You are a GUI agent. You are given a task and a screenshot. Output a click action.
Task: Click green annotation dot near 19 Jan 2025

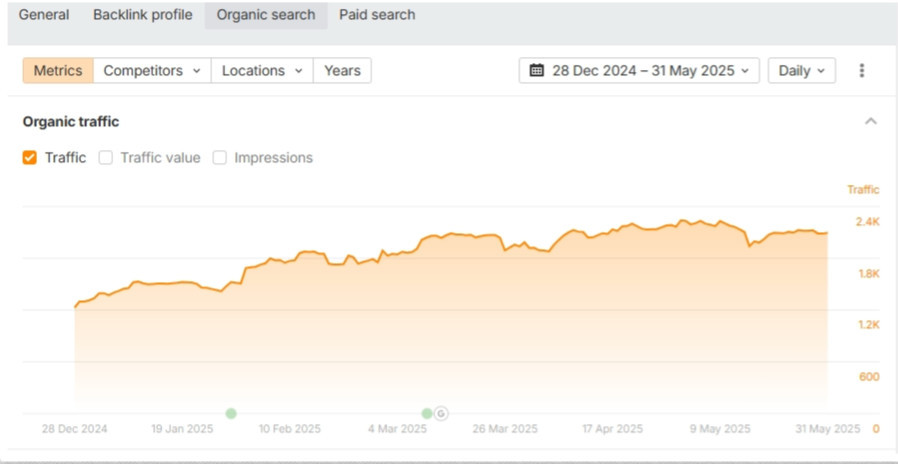231,413
